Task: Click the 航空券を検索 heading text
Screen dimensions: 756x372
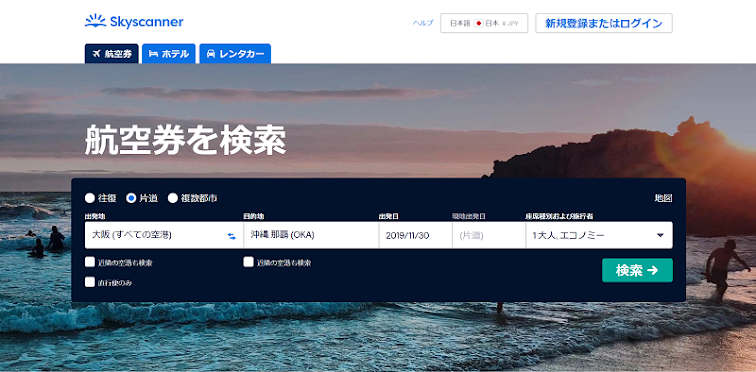Action: tap(186, 140)
